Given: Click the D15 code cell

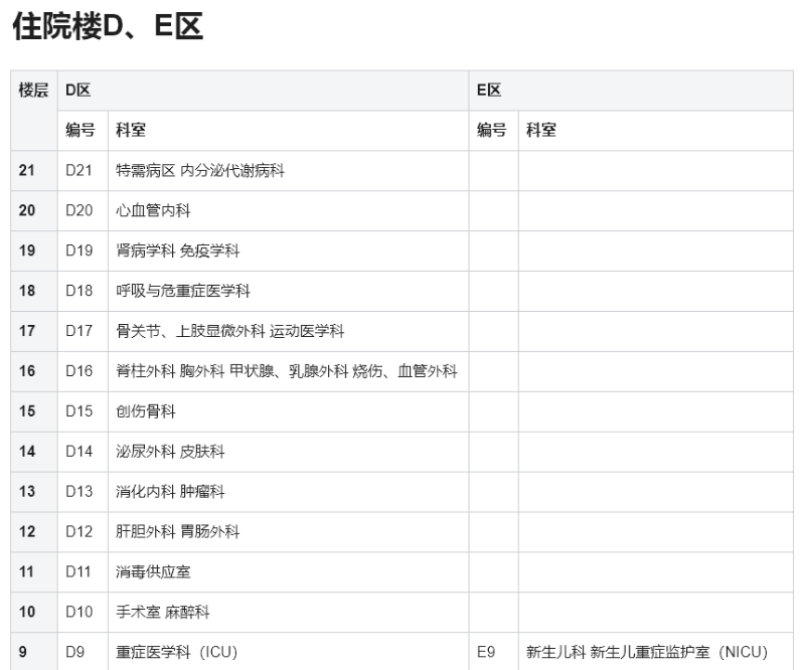Looking at the screenshot, I should click(x=83, y=411).
